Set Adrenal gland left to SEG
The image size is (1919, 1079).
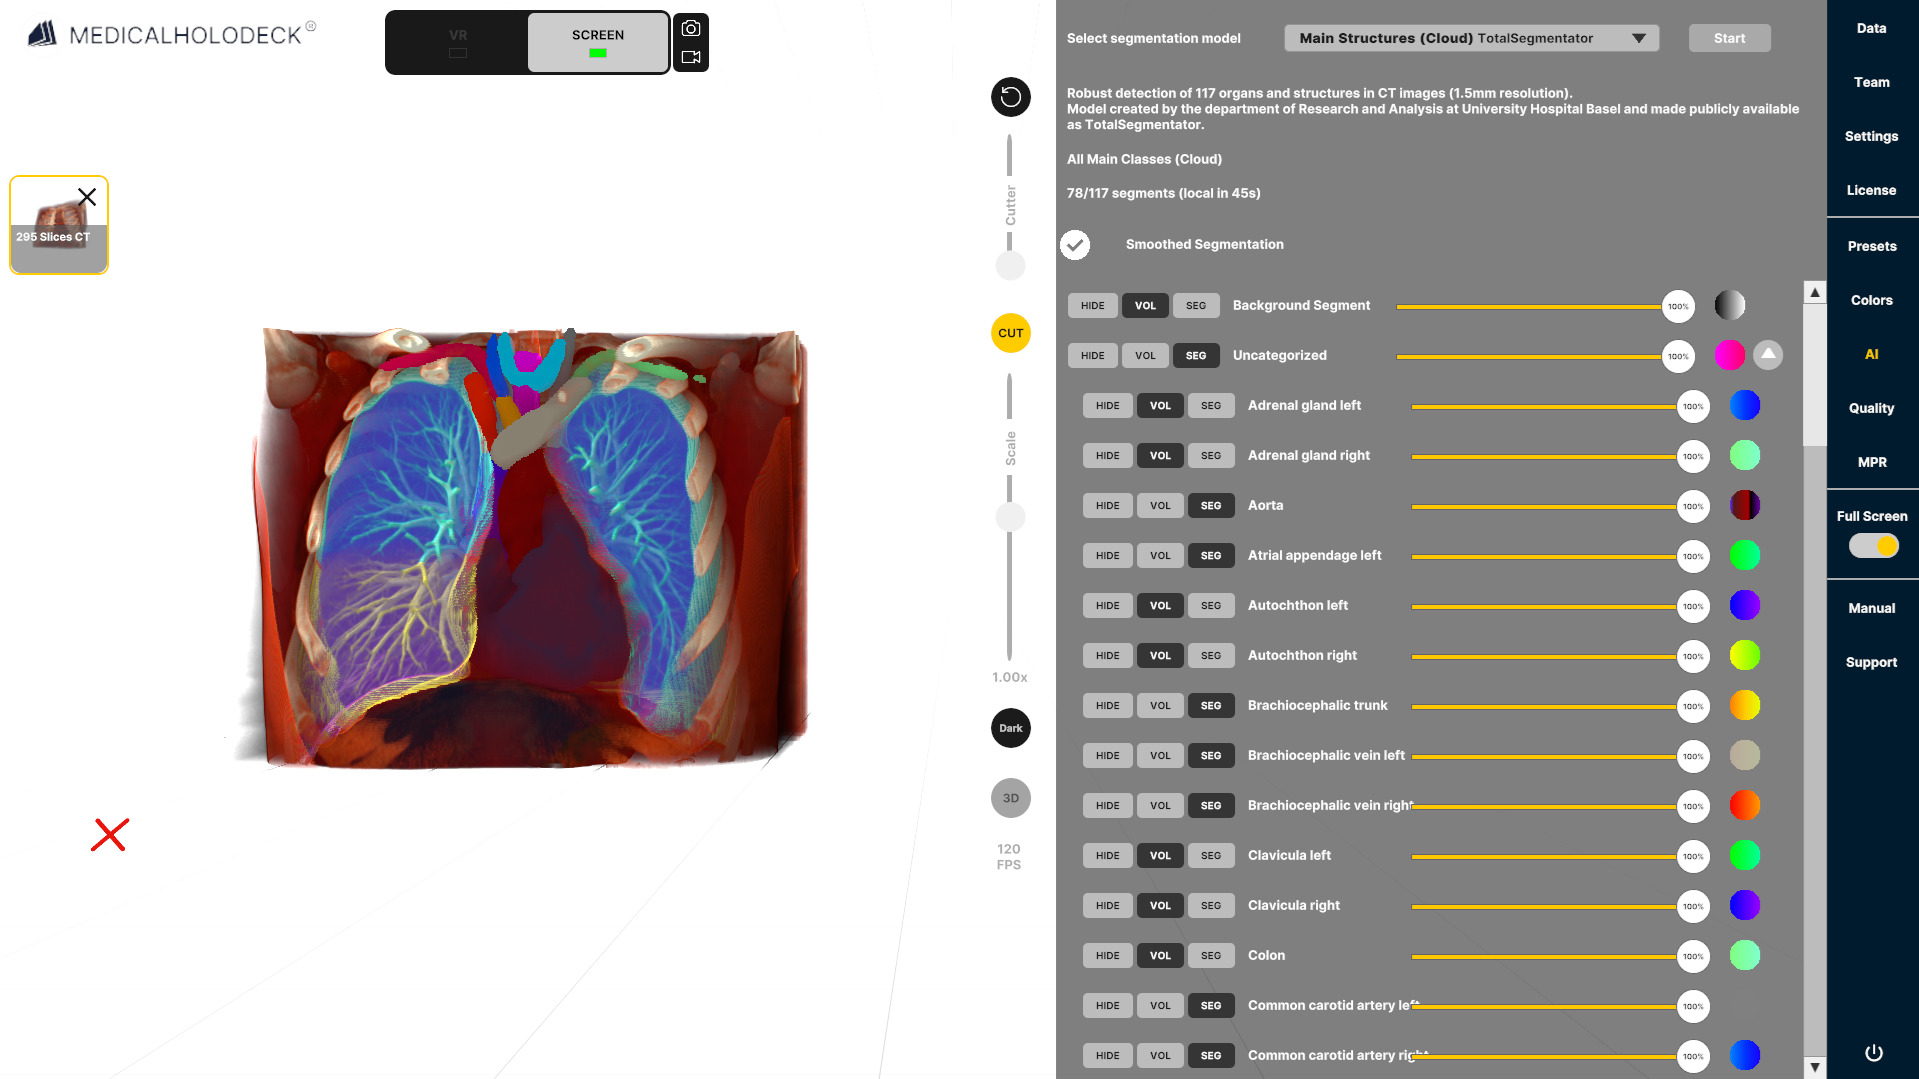(1211, 406)
